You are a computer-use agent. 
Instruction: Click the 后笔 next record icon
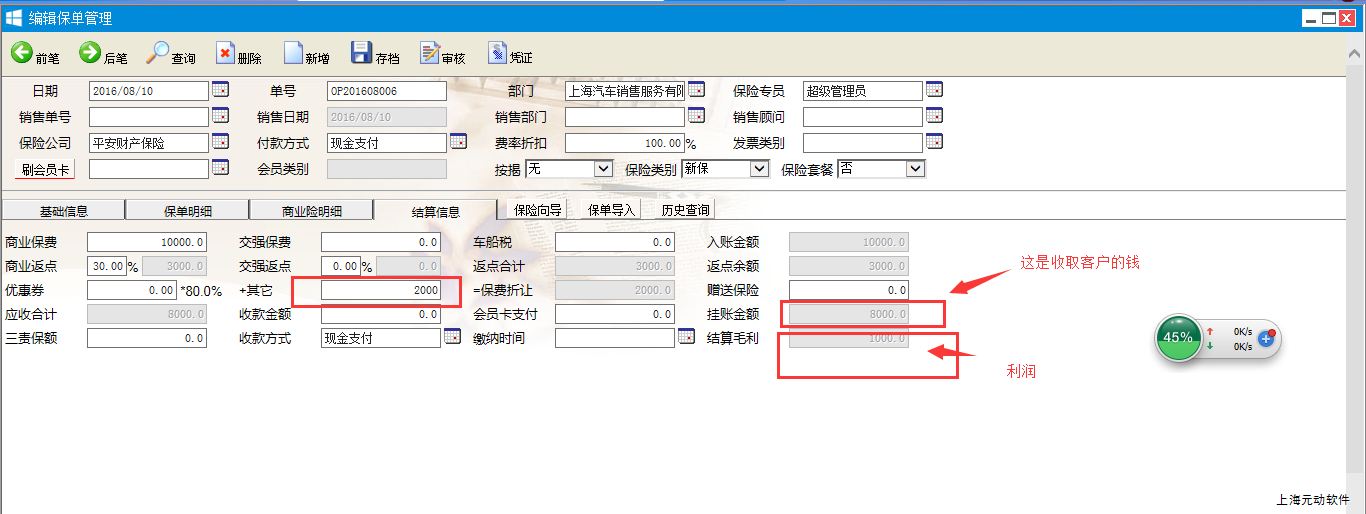90,53
